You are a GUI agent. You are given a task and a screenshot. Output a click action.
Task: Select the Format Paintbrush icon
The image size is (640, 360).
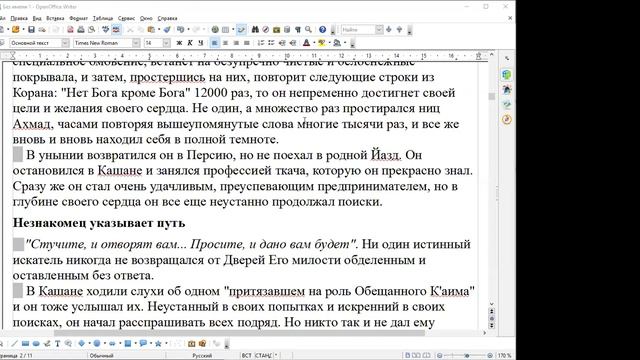coord(167,29)
